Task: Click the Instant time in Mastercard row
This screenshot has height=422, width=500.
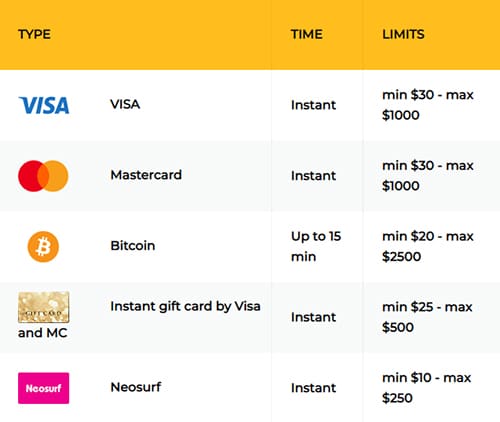Action: click(x=313, y=176)
